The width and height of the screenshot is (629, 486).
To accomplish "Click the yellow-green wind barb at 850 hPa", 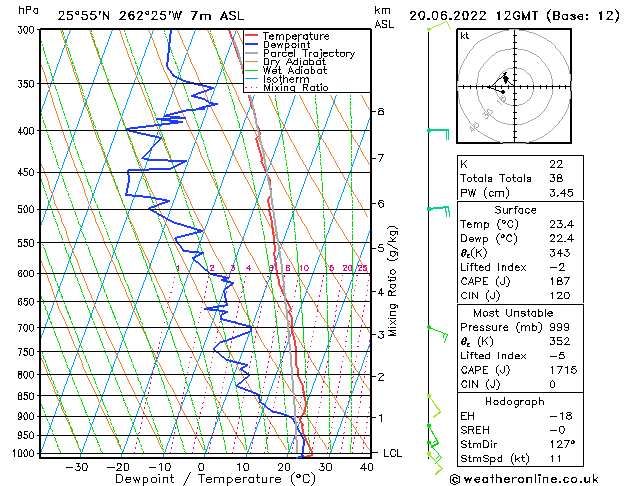I will pyautogui.click(x=434, y=406).
